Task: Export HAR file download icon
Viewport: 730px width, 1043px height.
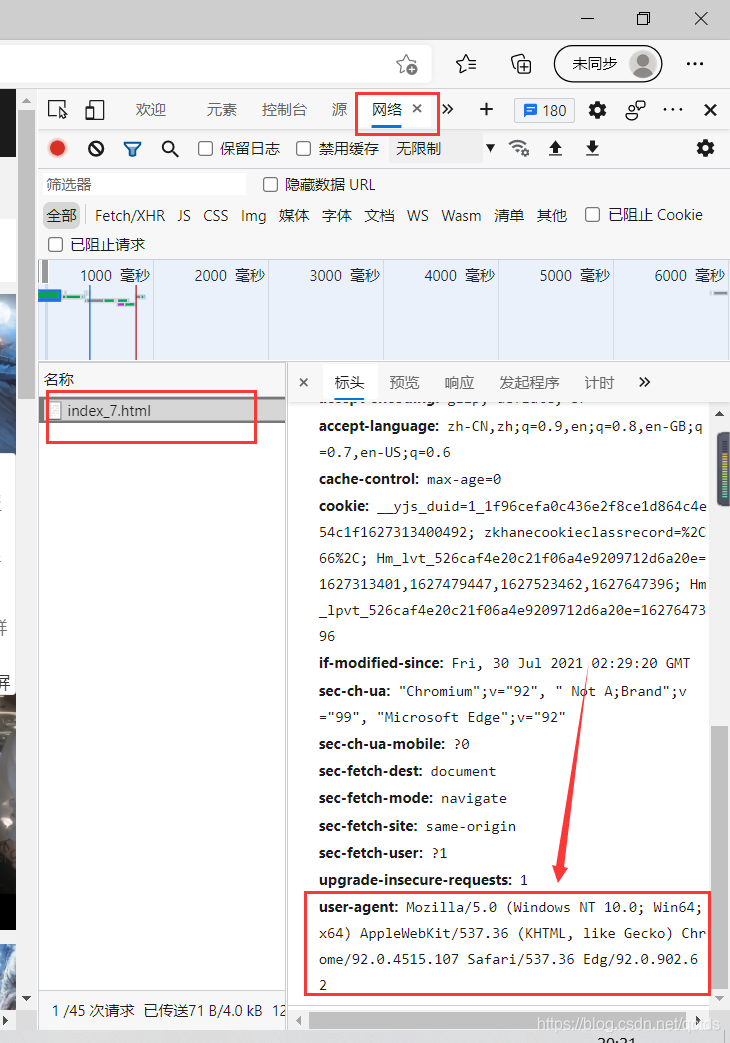Action: point(592,148)
